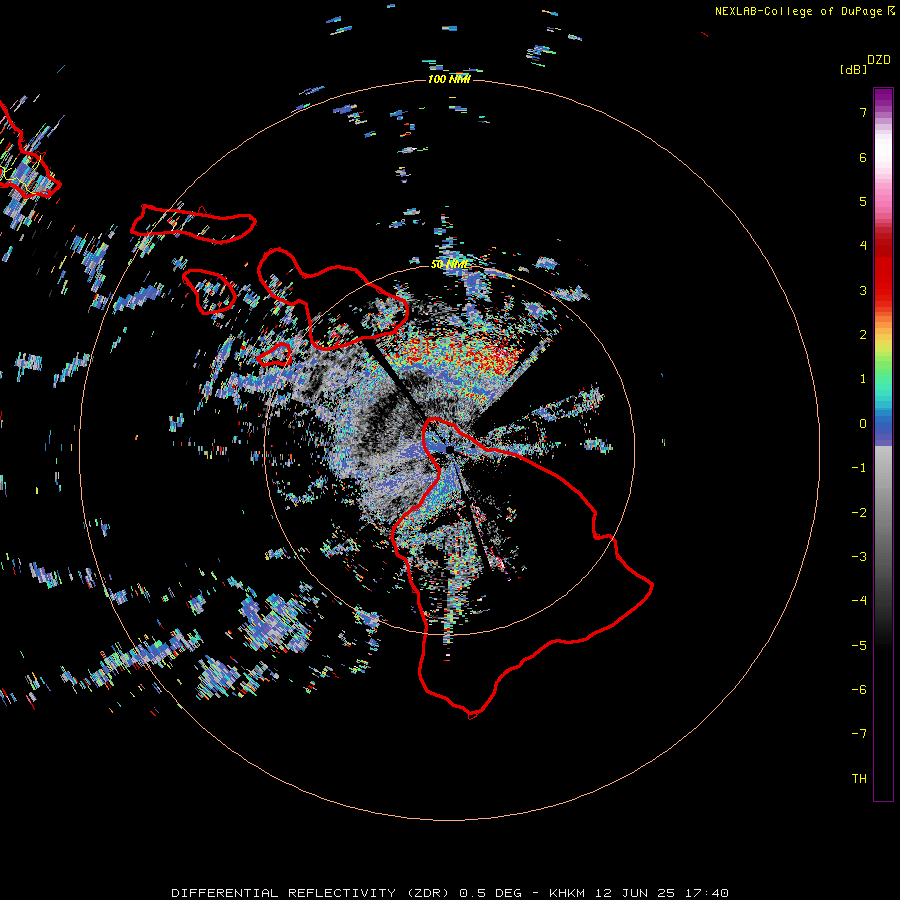Click the -5 value on the color scale
Screen dimensions: 900x900
click(859, 646)
